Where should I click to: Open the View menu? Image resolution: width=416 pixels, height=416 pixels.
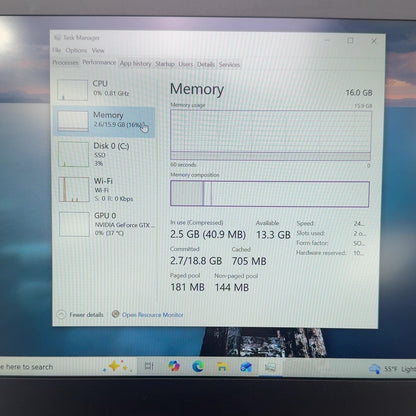tap(98, 51)
